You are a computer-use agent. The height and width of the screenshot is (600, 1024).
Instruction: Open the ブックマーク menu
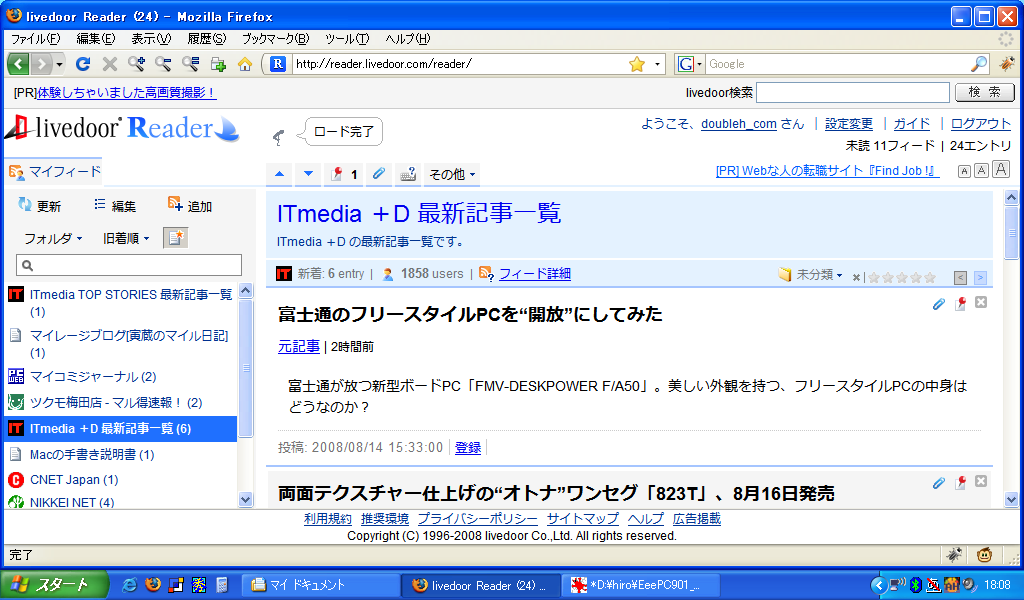coord(275,39)
